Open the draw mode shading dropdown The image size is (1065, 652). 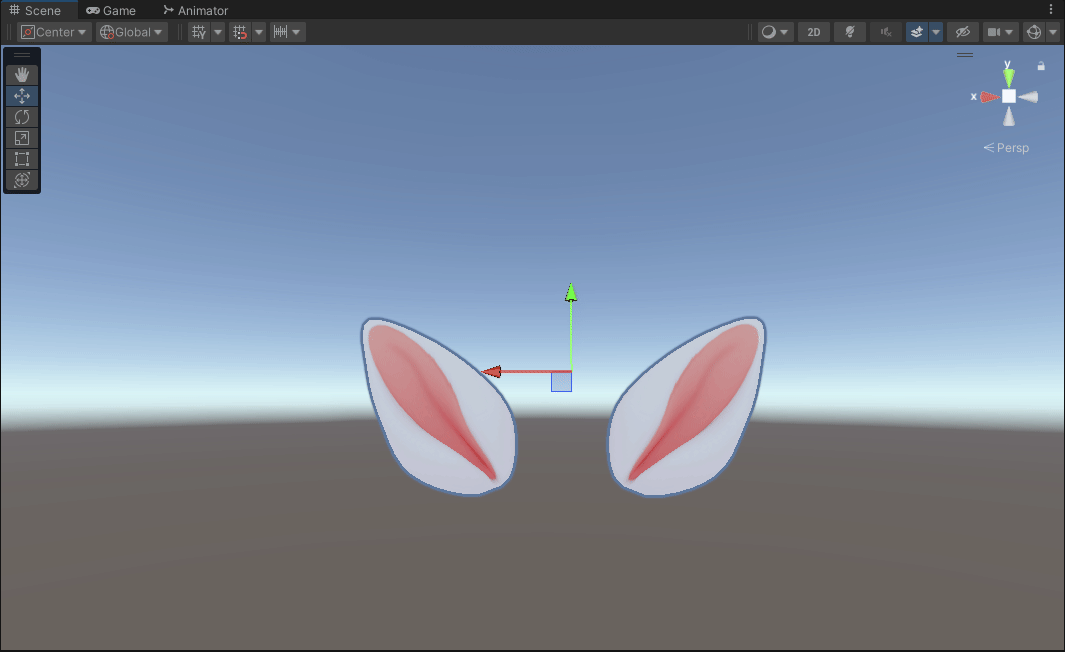[775, 32]
